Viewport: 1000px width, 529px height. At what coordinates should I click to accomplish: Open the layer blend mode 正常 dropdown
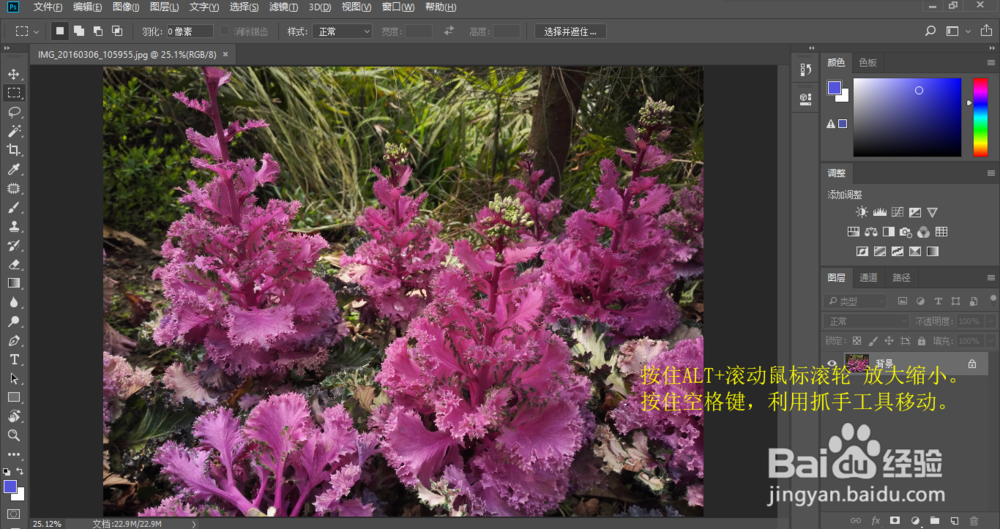coord(865,322)
